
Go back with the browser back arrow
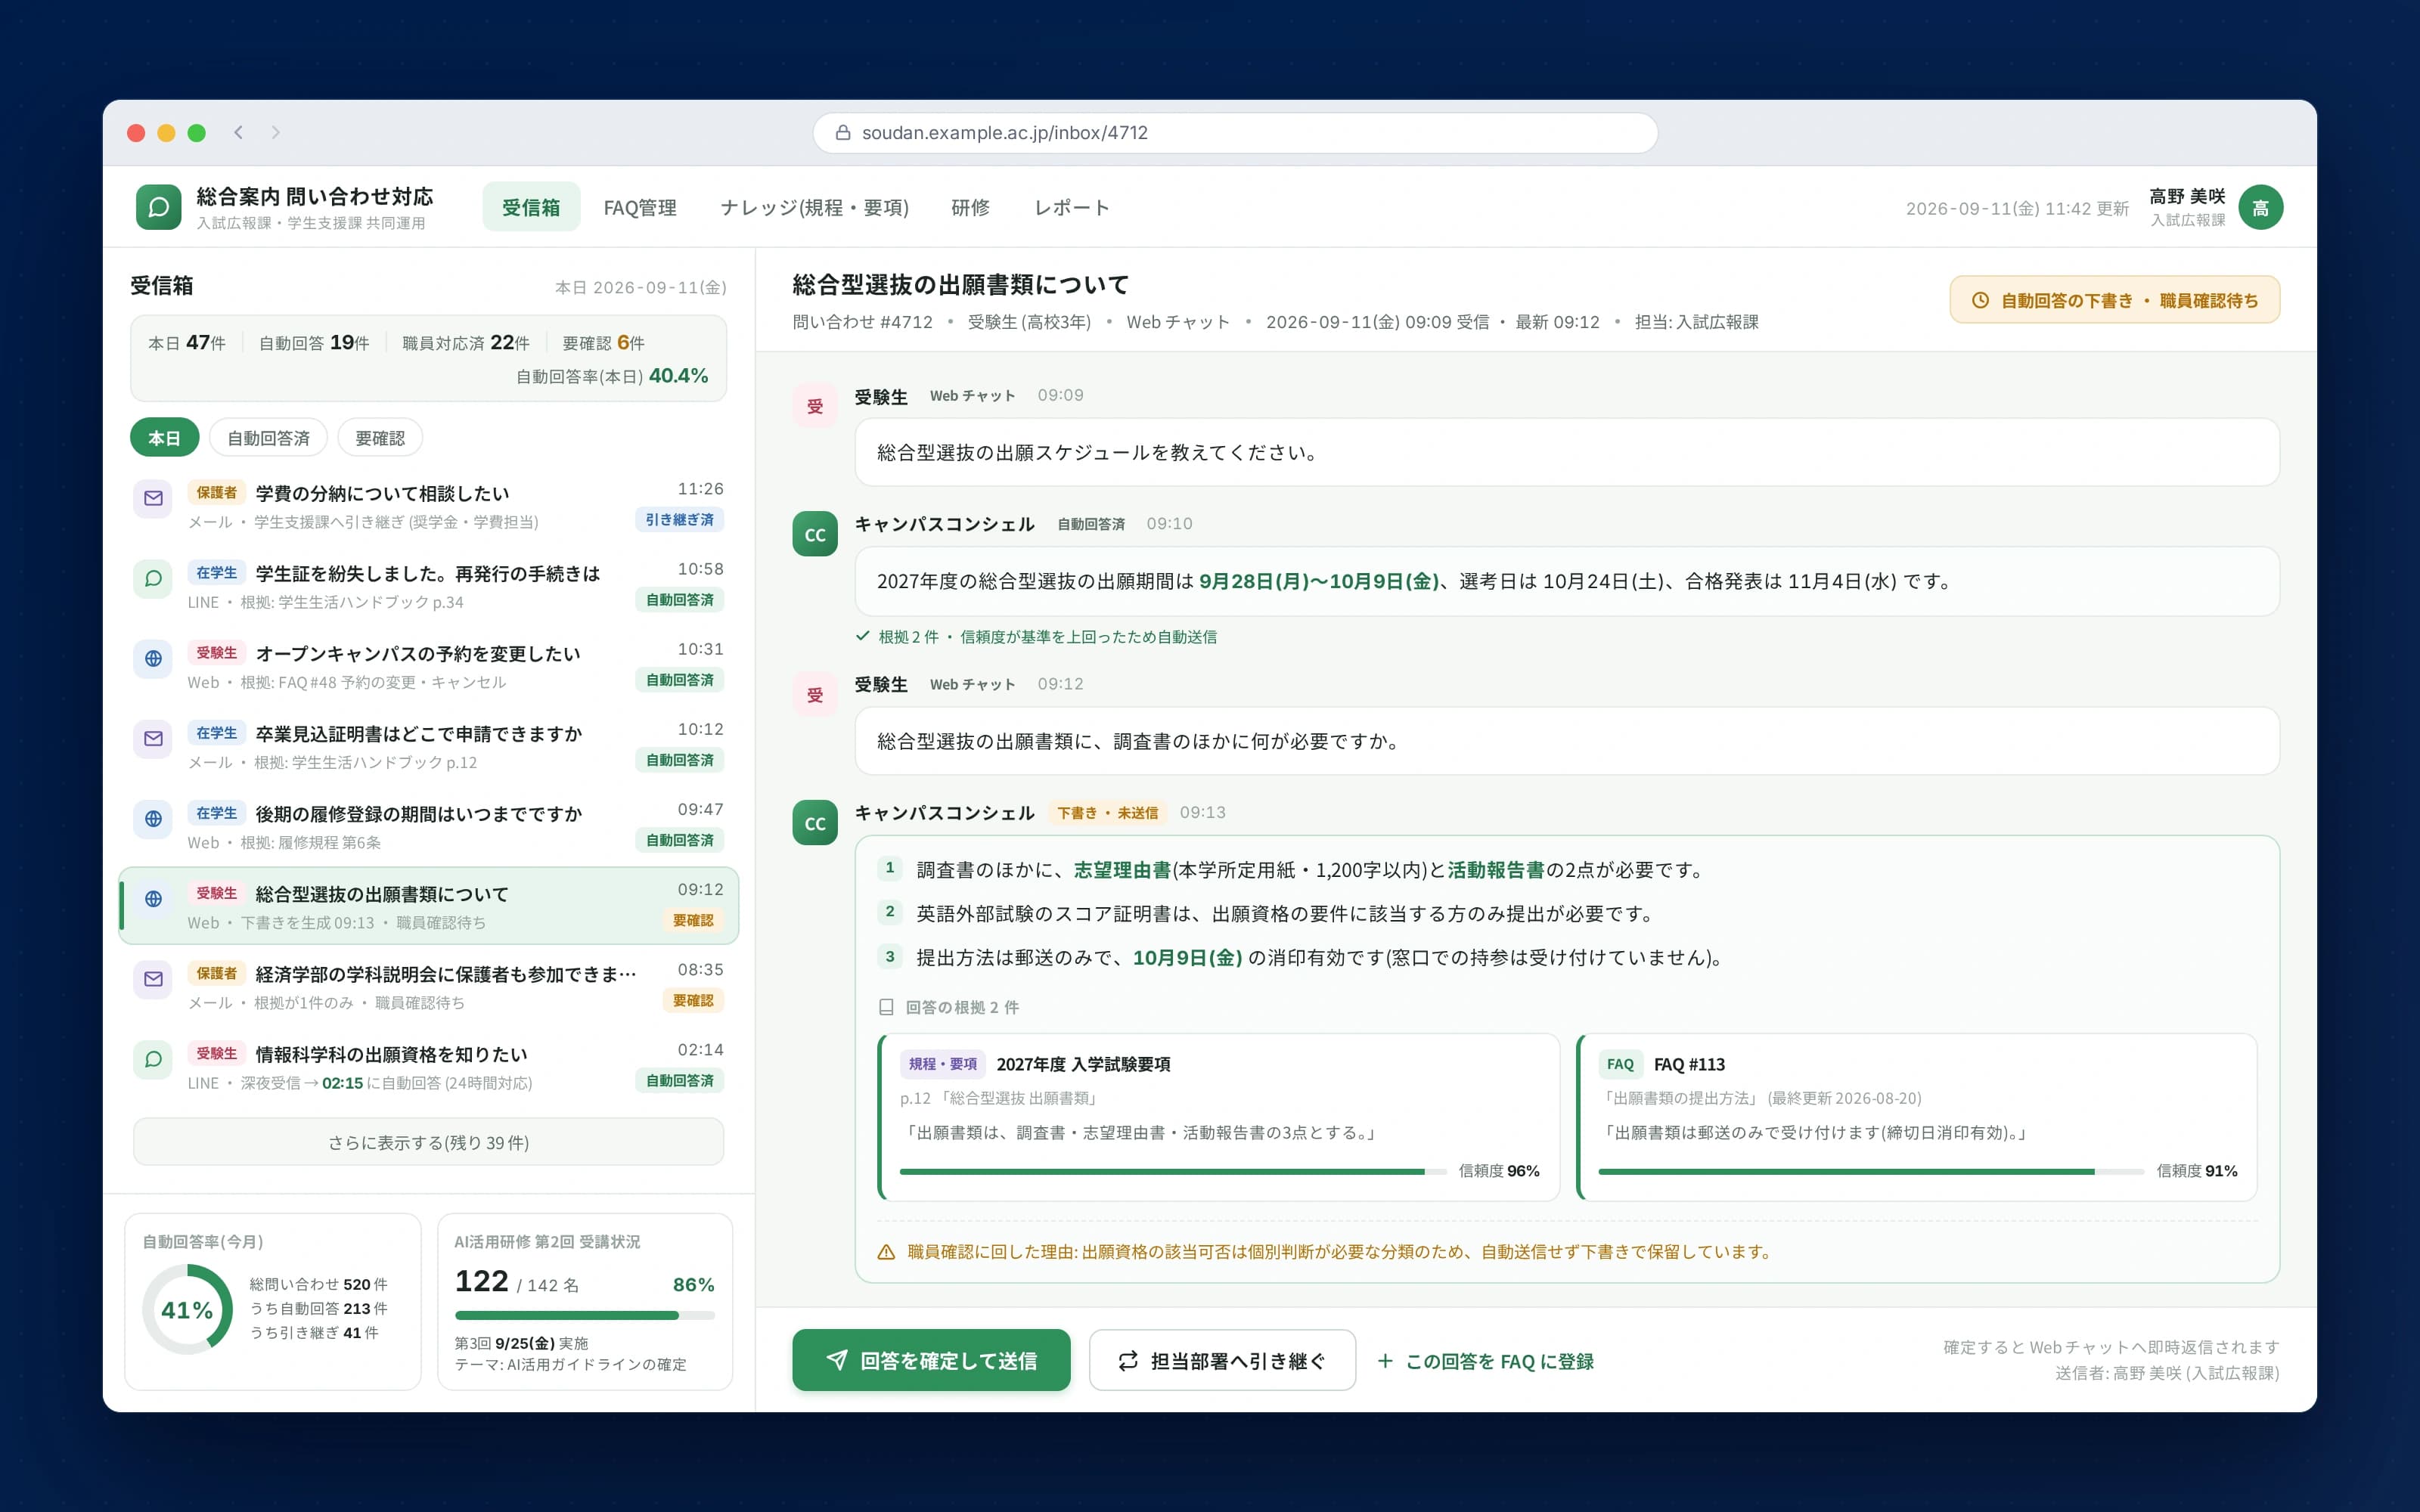pyautogui.click(x=238, y=132)
